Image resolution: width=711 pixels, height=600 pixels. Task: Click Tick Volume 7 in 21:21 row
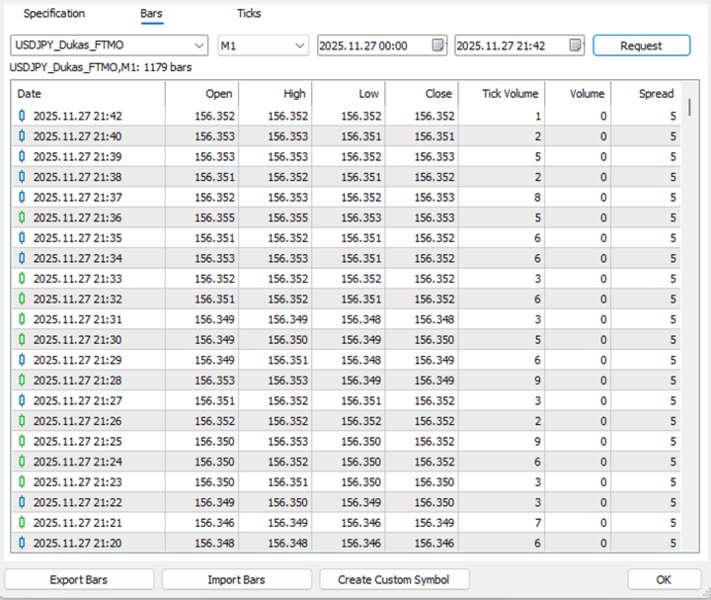tap(537, 522)
